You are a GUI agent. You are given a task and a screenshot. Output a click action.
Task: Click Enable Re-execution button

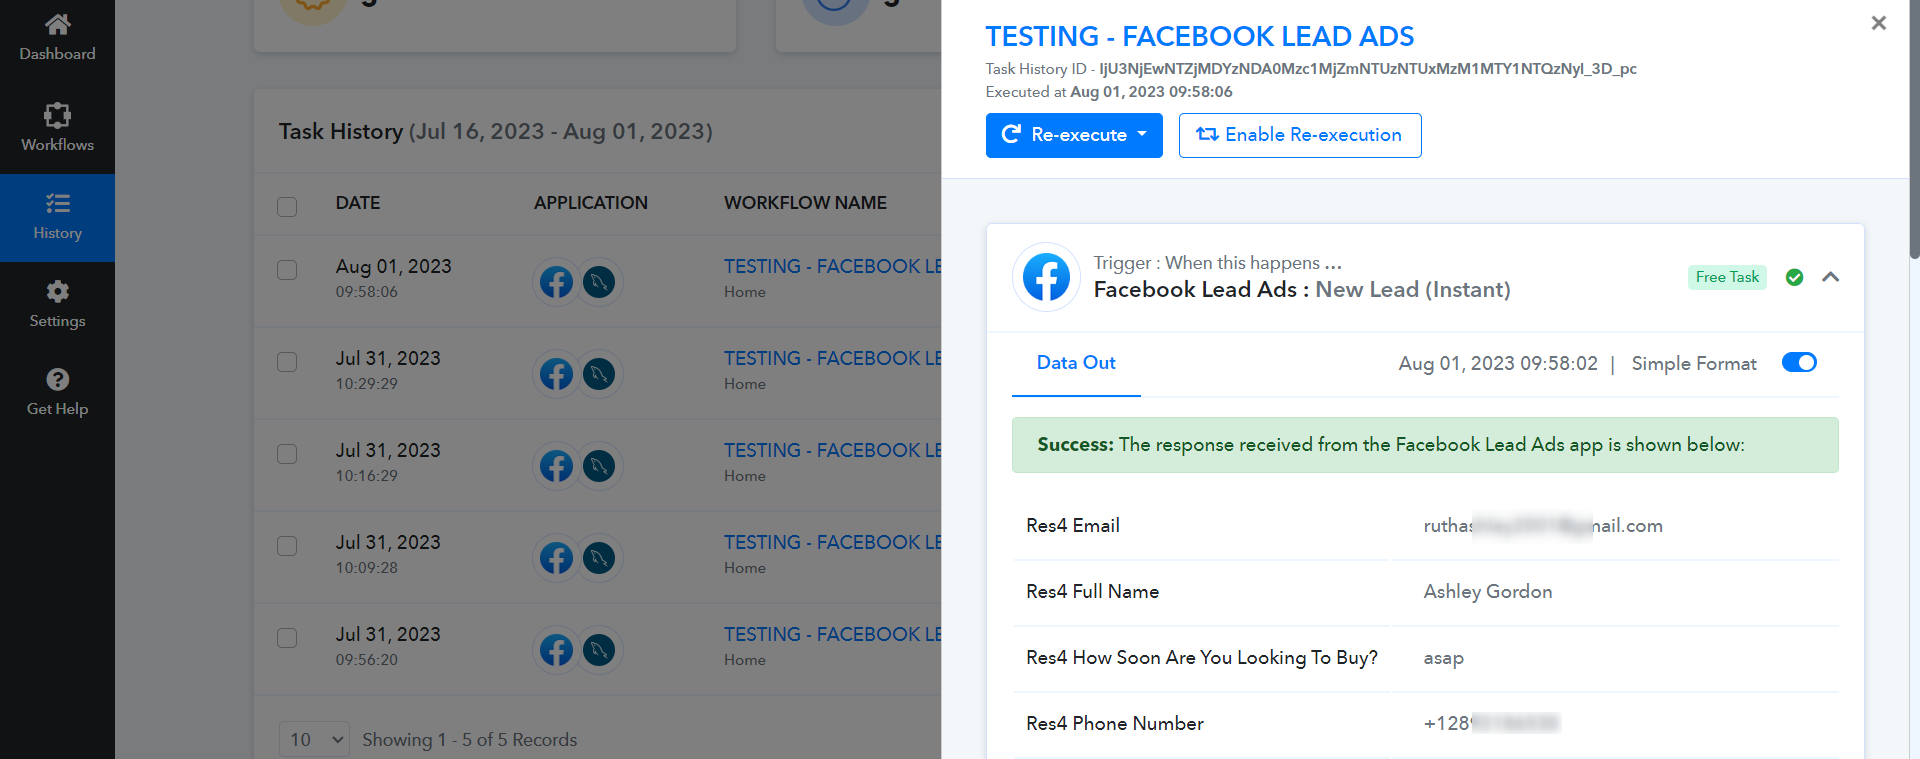coord(1300,135)
